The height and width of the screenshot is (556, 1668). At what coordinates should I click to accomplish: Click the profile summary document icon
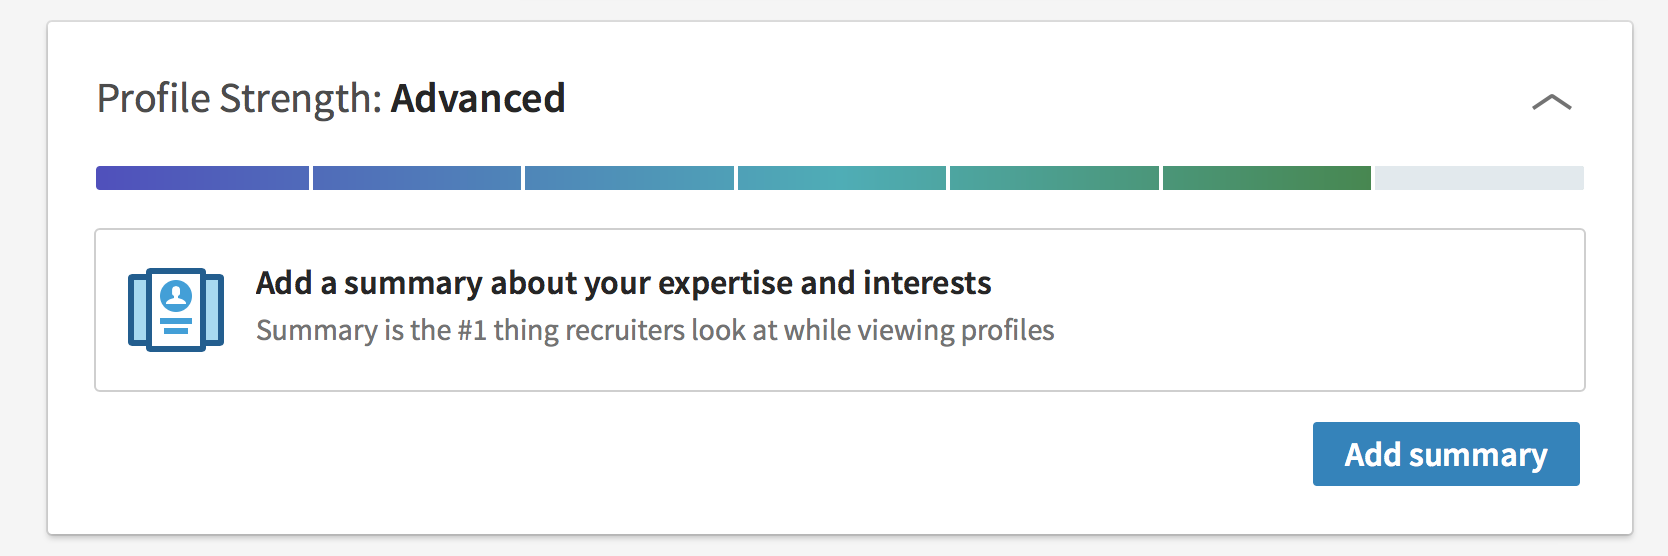[x=176, y=309]
